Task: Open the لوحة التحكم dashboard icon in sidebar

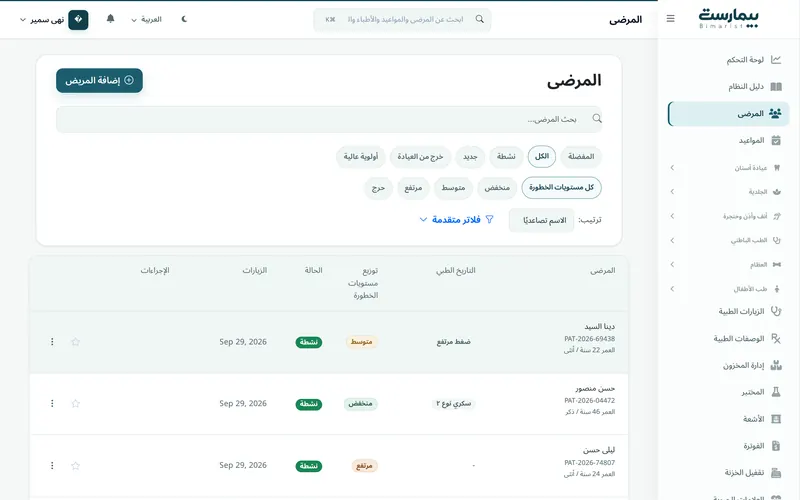Action: (x=776, y=60)
